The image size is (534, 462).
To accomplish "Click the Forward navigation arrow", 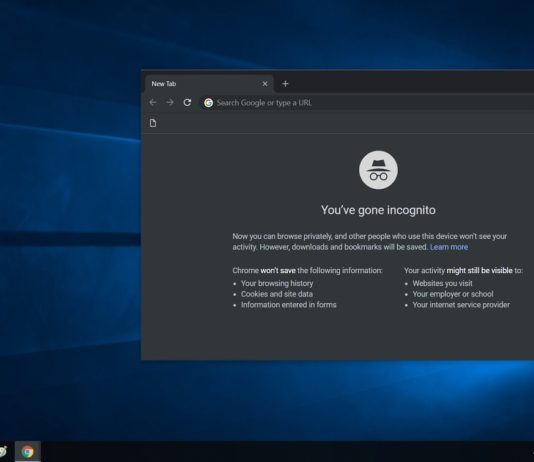I will coord(170,102).
